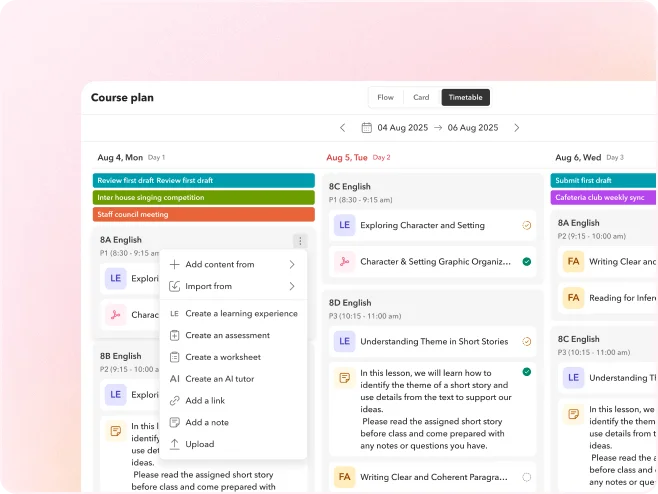
Task: Click the LE icon for Understanding Theme in Short Stories
Action: coord(344,341)
